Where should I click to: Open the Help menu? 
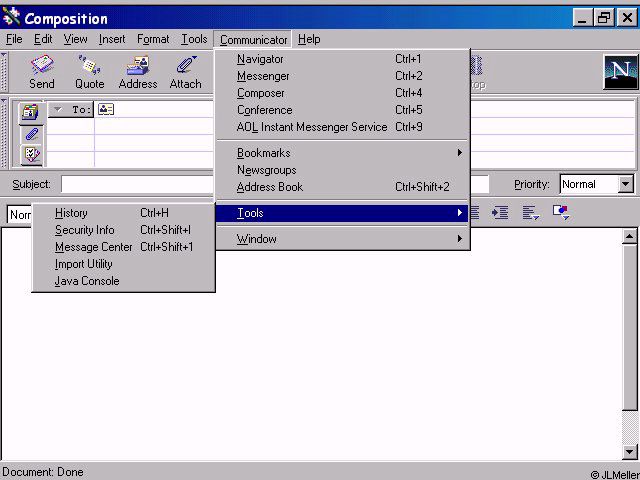point(309,39)
